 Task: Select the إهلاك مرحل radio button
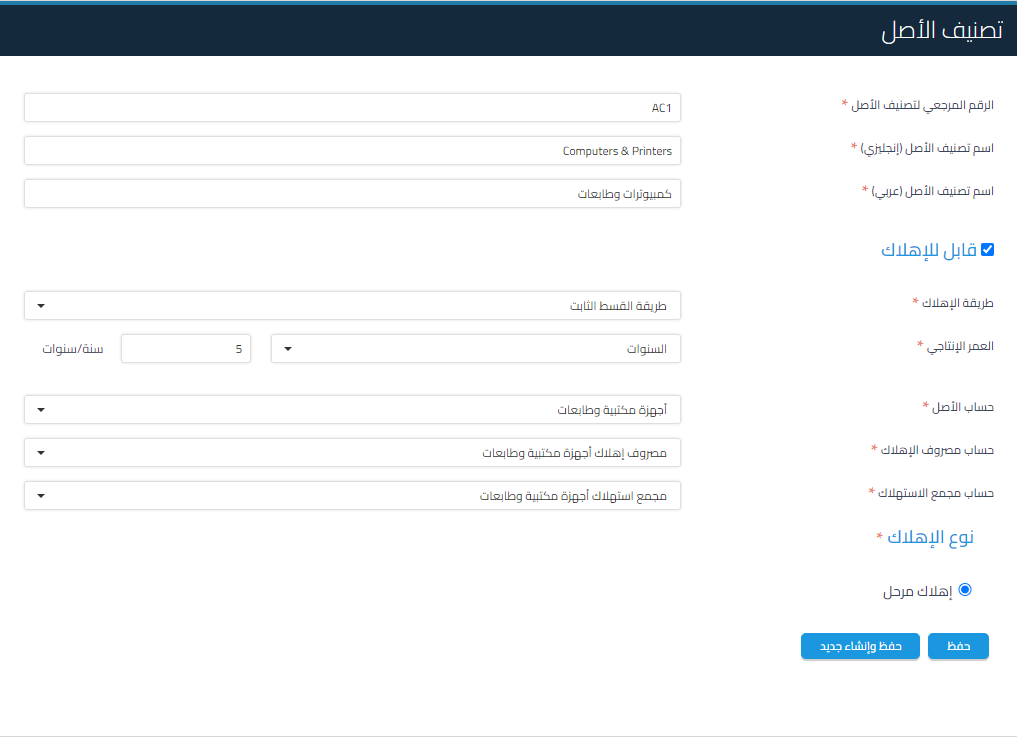(x=965, y=590)
